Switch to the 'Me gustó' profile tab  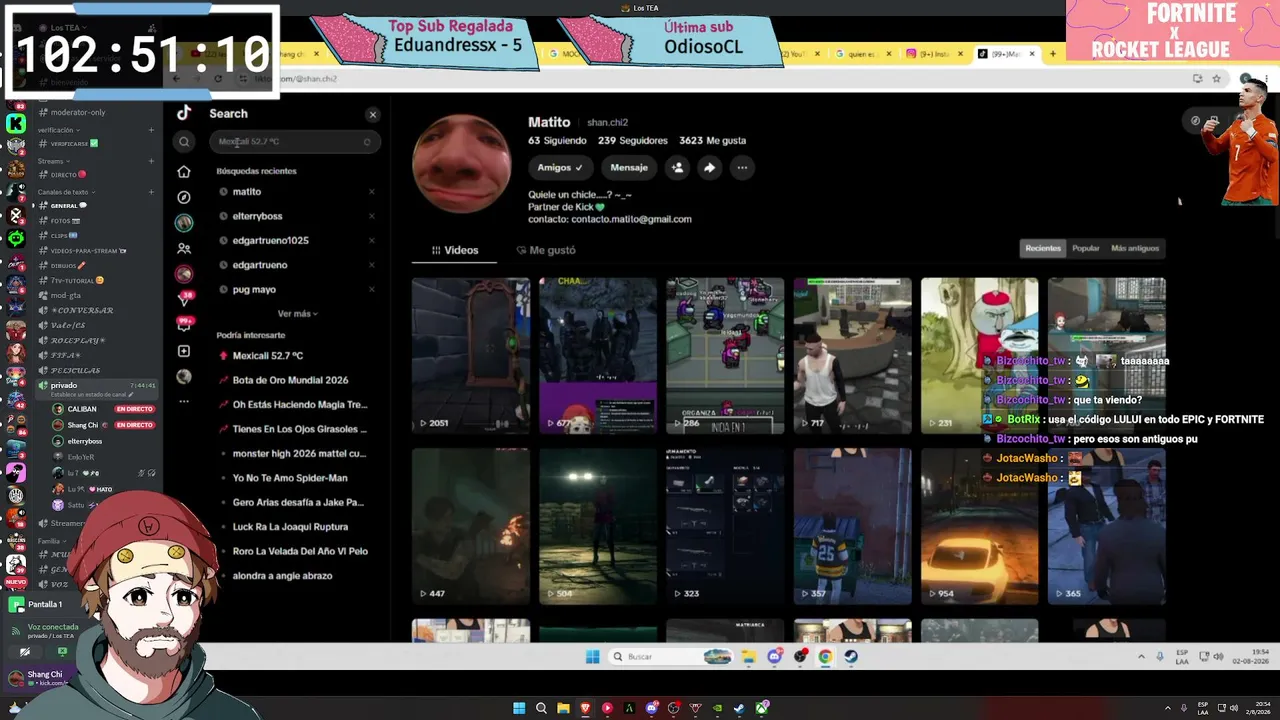546,250
